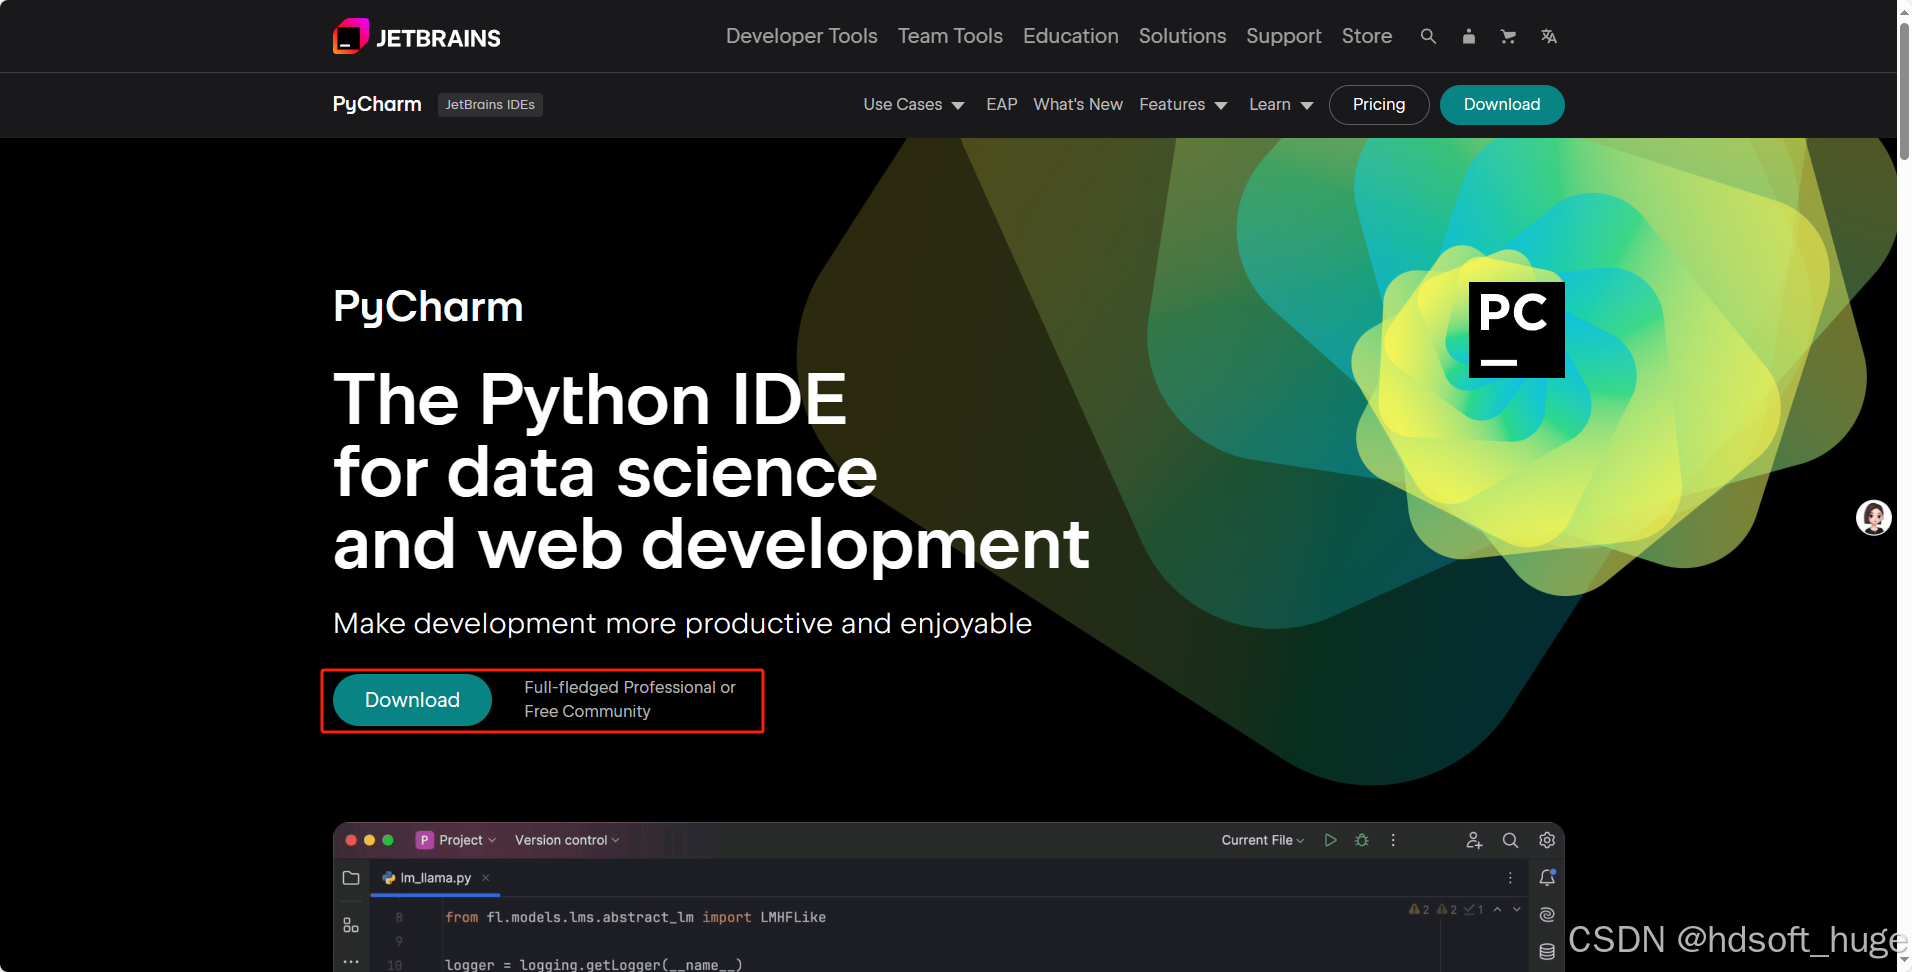Image resolution: width=1912 pixels, height=972 pixels.
Task: Open the site search magnifier icon
Action: pos(1428,36)
